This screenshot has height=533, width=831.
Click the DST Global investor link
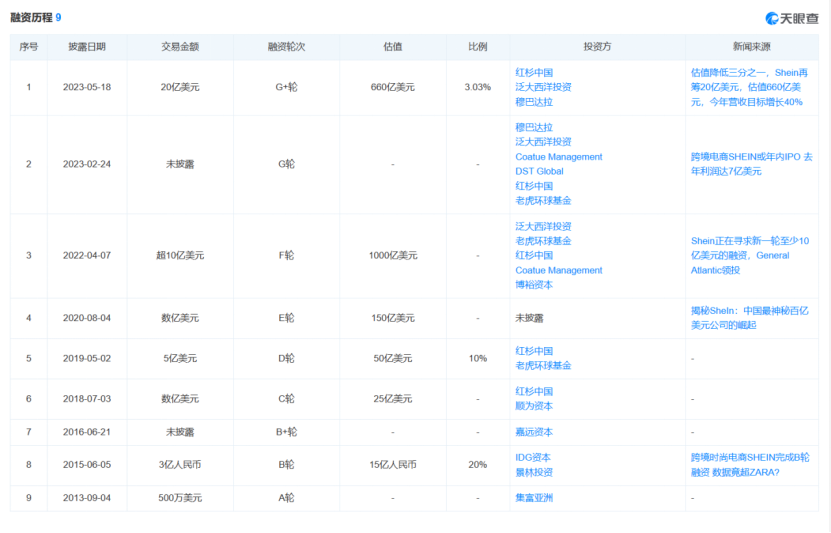[539, 171]
